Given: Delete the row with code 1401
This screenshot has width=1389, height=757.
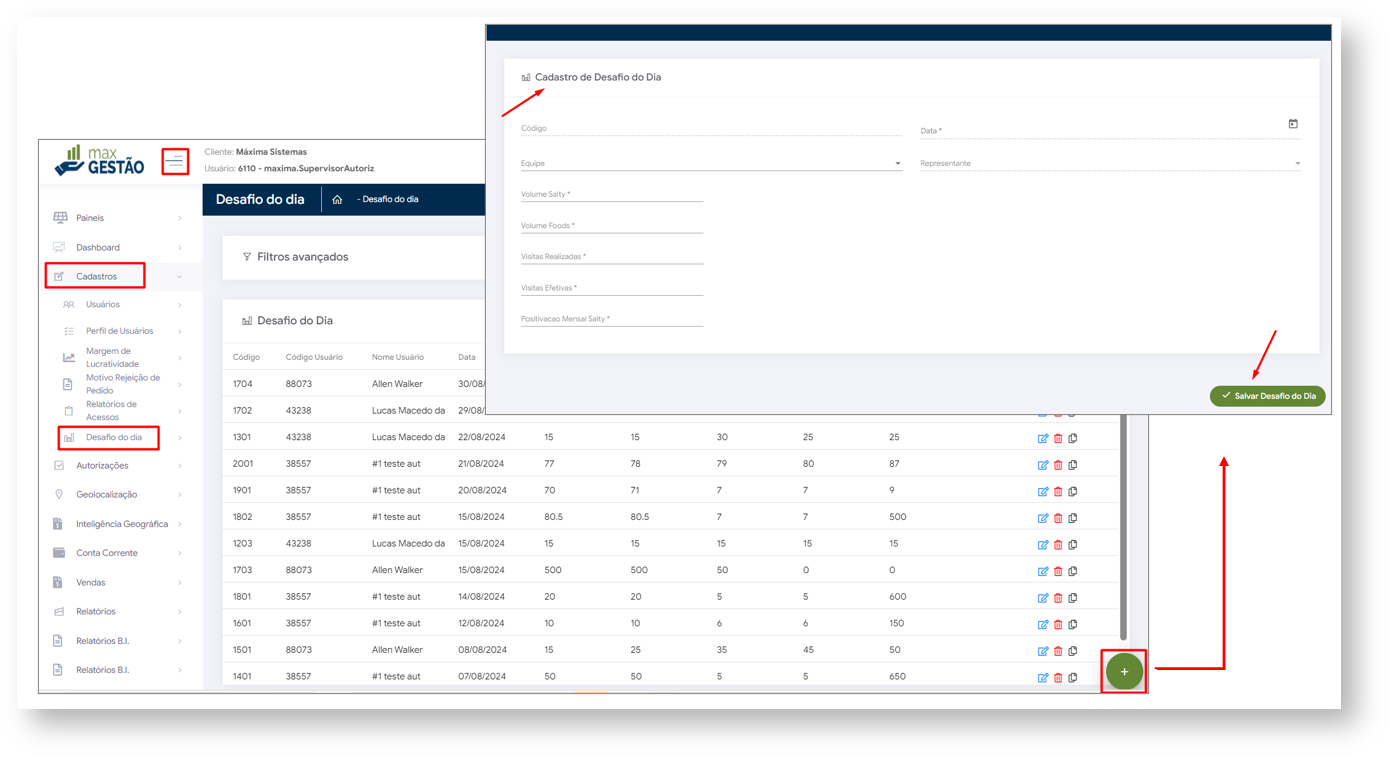Looking at the screenshot, I should [x=1058, y=678].
